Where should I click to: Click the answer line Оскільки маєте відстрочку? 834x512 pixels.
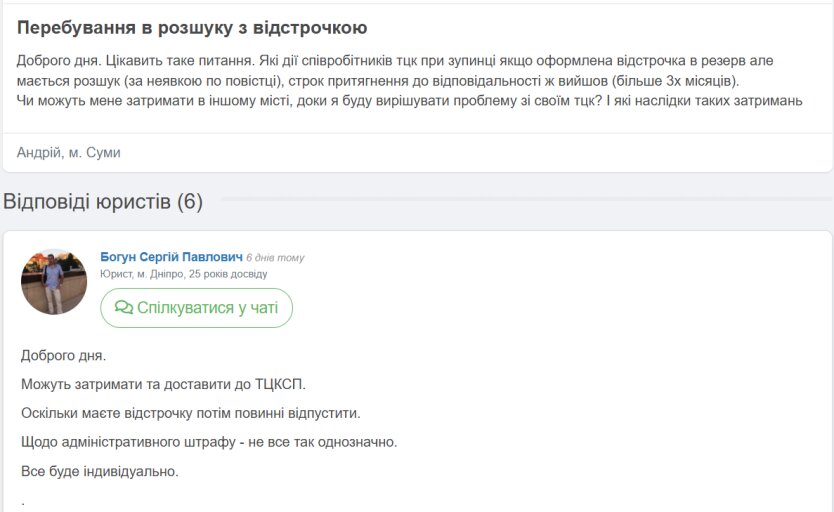point(190,413)
